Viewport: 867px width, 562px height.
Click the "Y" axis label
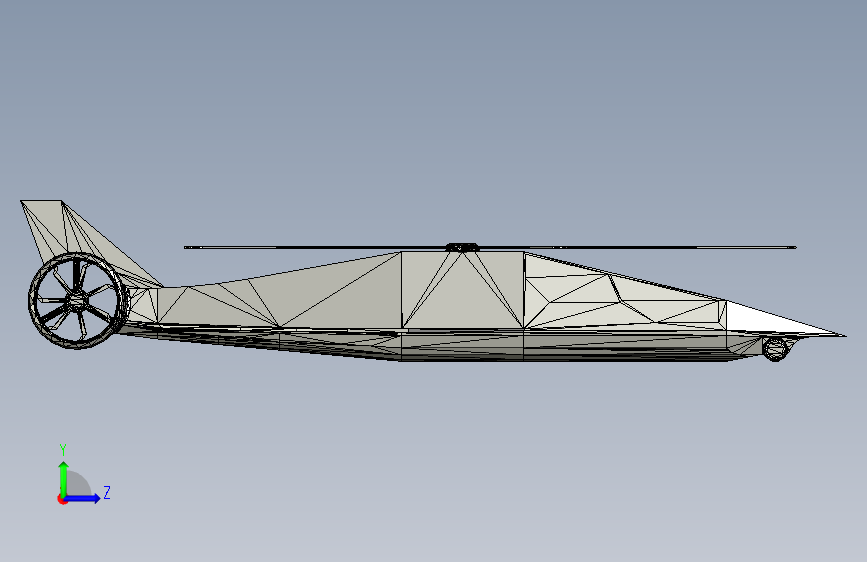coord(63,449)
